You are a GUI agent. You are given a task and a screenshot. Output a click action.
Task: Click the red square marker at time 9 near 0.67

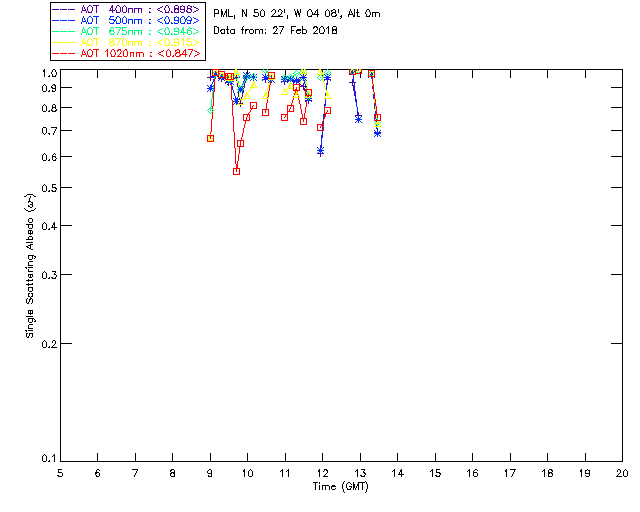pos(210,138)
